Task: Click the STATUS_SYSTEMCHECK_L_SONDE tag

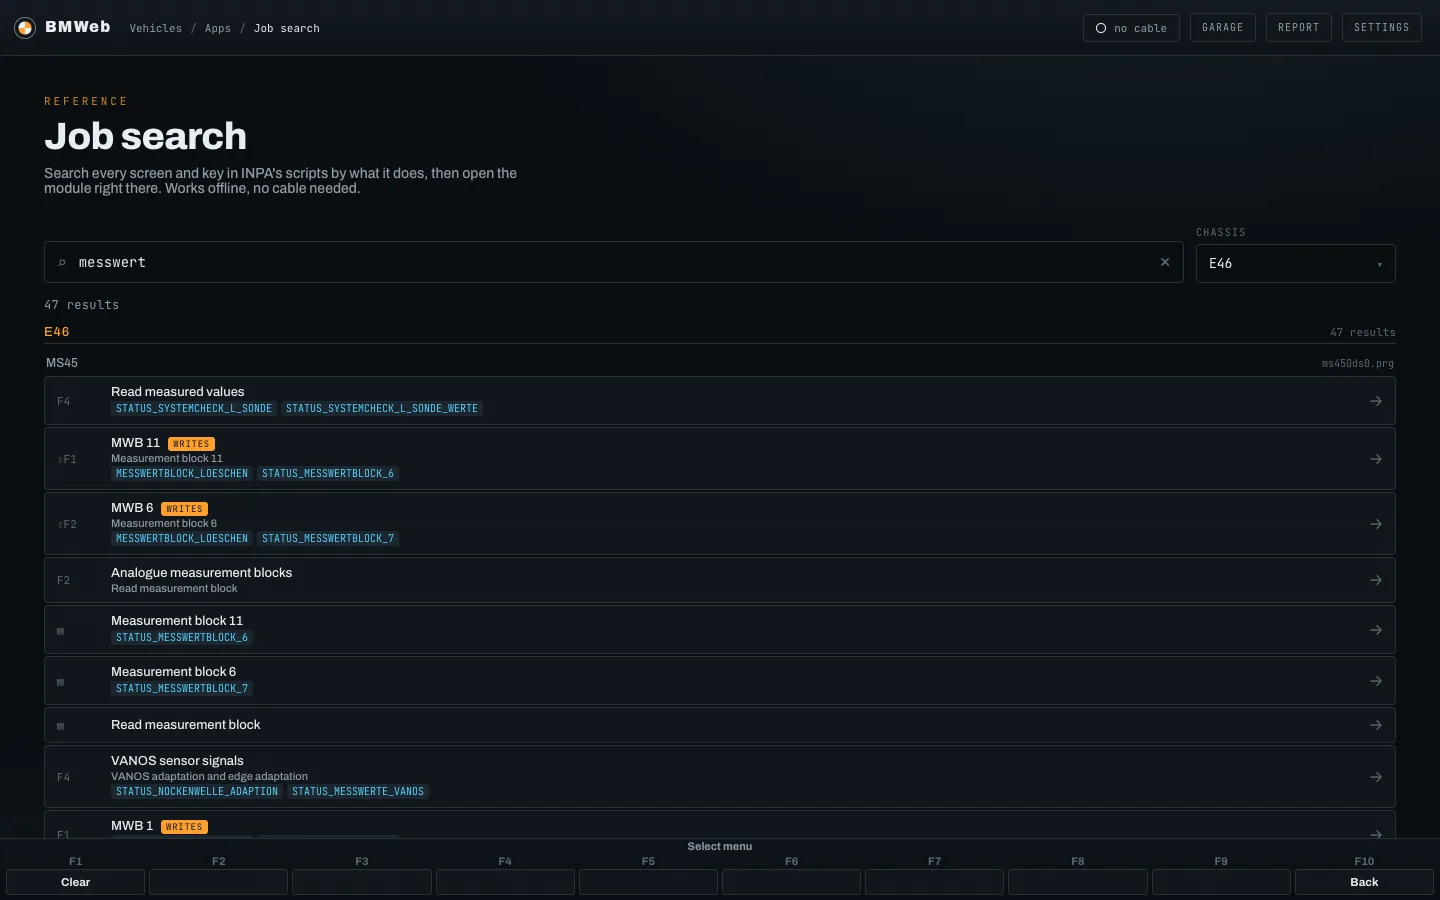Action: coord(194,408)
